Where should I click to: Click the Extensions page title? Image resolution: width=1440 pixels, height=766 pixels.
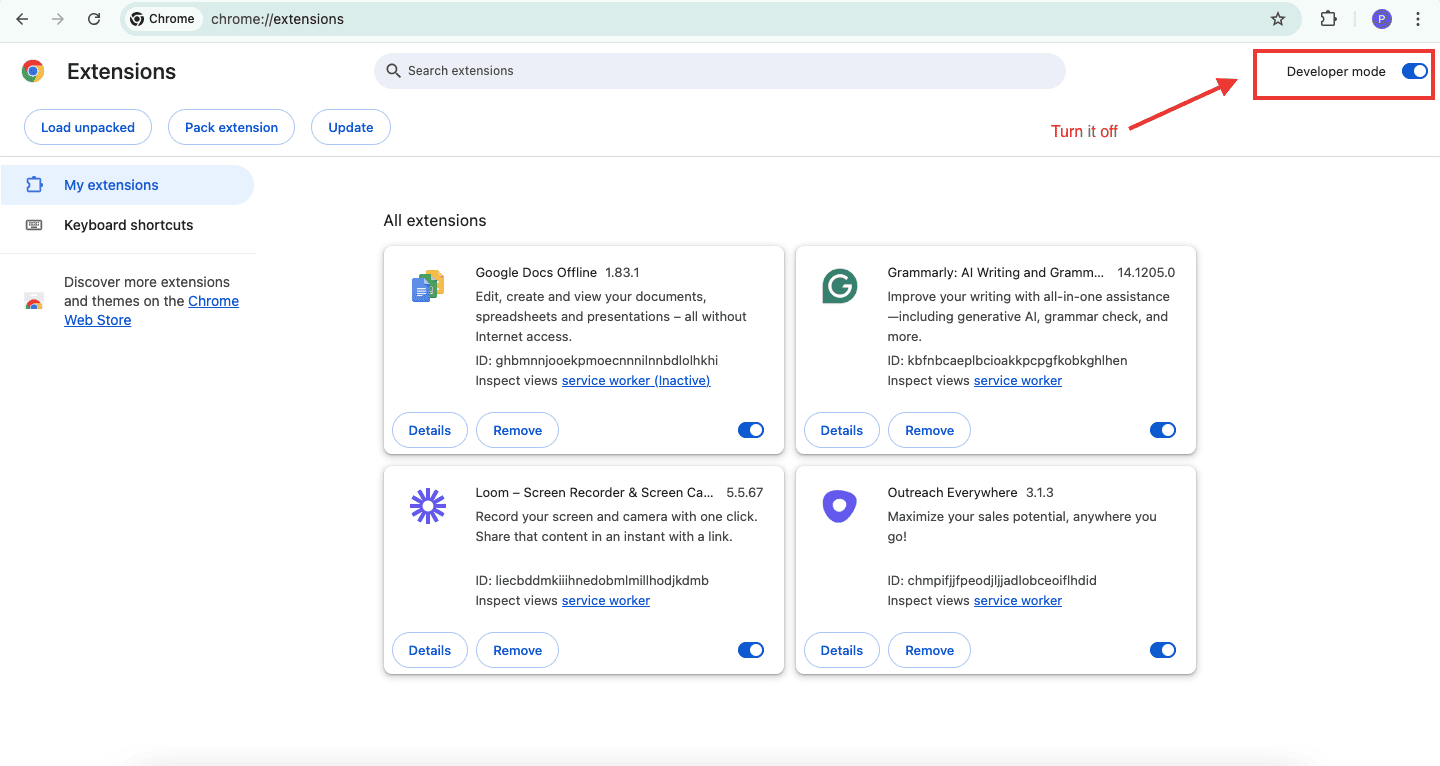coord(121,72)
